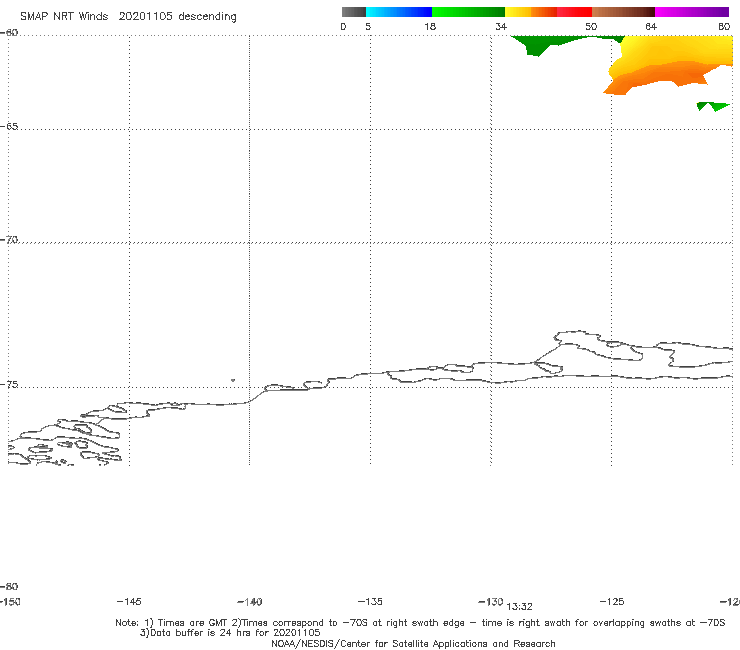
Task: Click the -135 longitude axis label
Action: click(x=370, y=601)
